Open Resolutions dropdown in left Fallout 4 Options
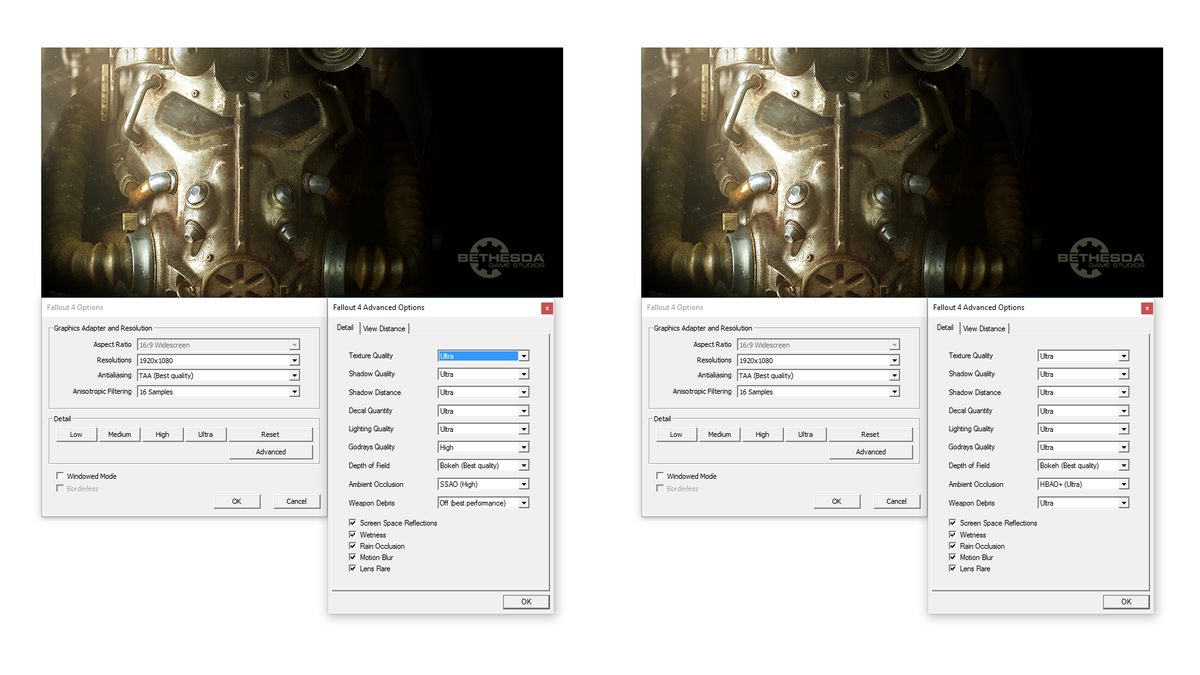1200x675 pixels. [218, 360]
